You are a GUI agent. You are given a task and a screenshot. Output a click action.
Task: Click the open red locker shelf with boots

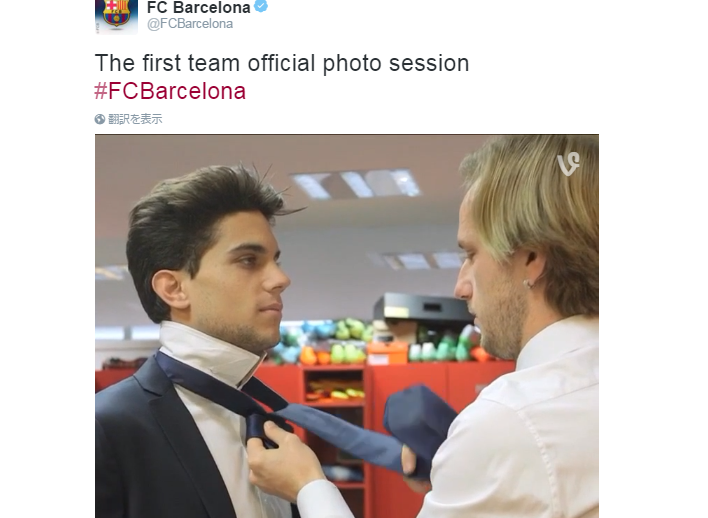(335, 389)
